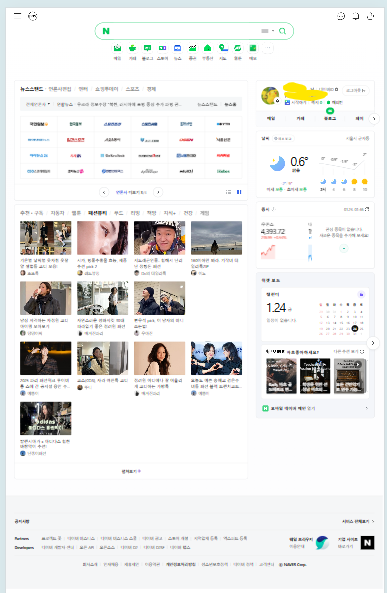Select the bold Fashion/Beauty content tab
Image resolution: width=387 pixels, height=593 pixels.
click(98, 213)
